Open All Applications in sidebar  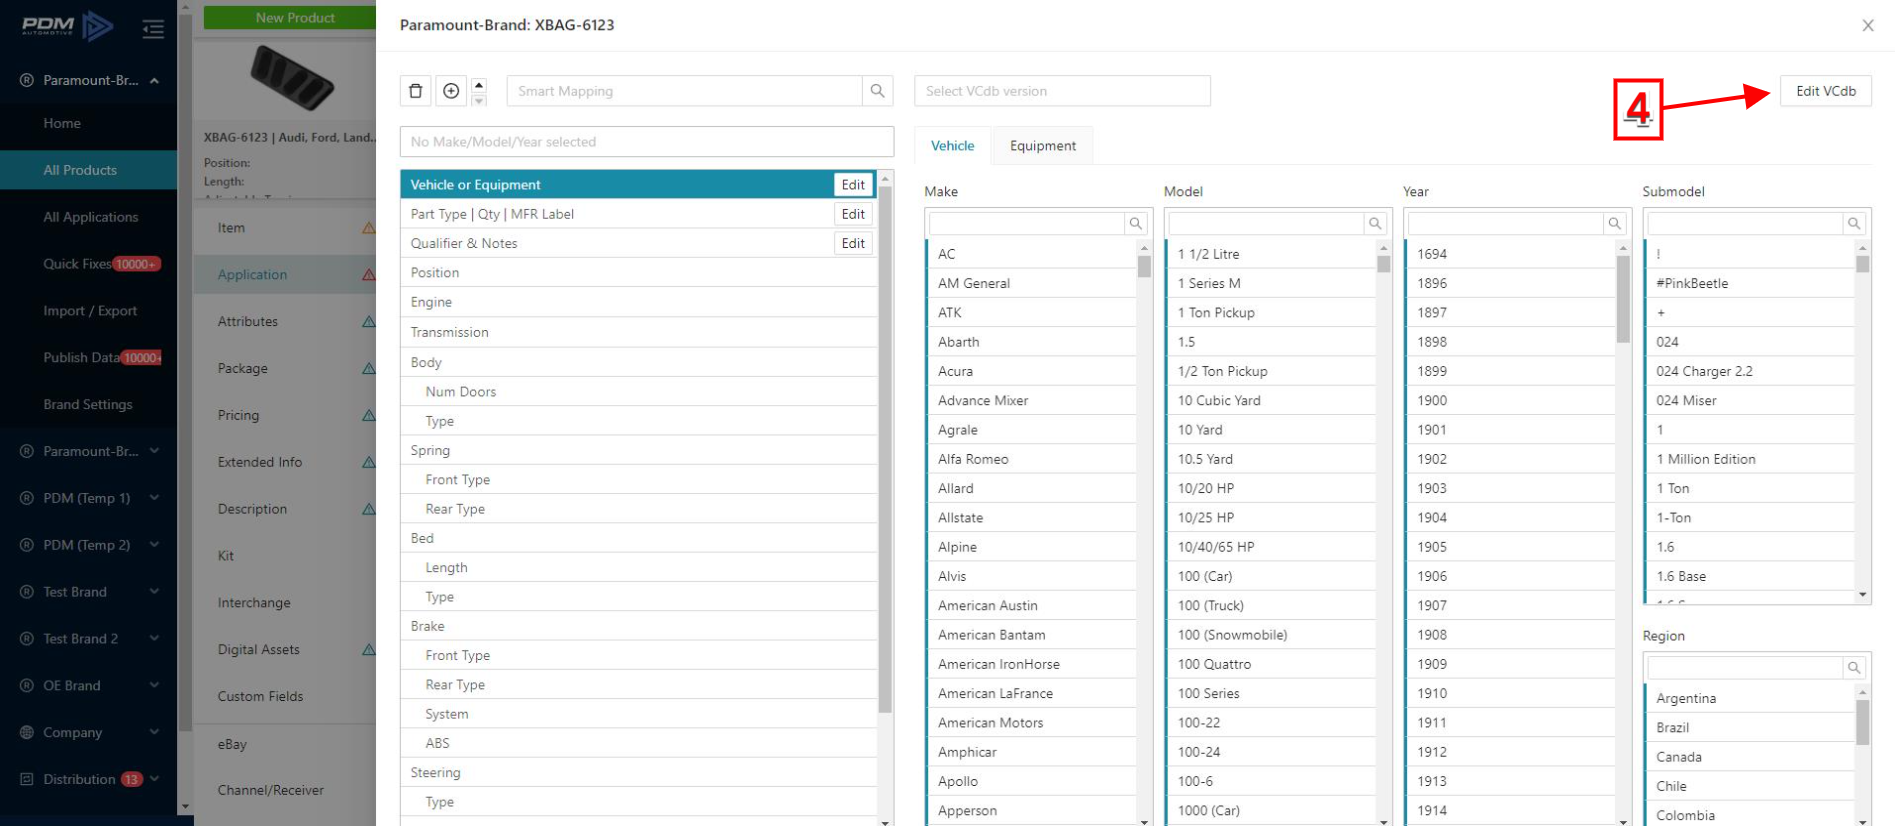[89, 217]
